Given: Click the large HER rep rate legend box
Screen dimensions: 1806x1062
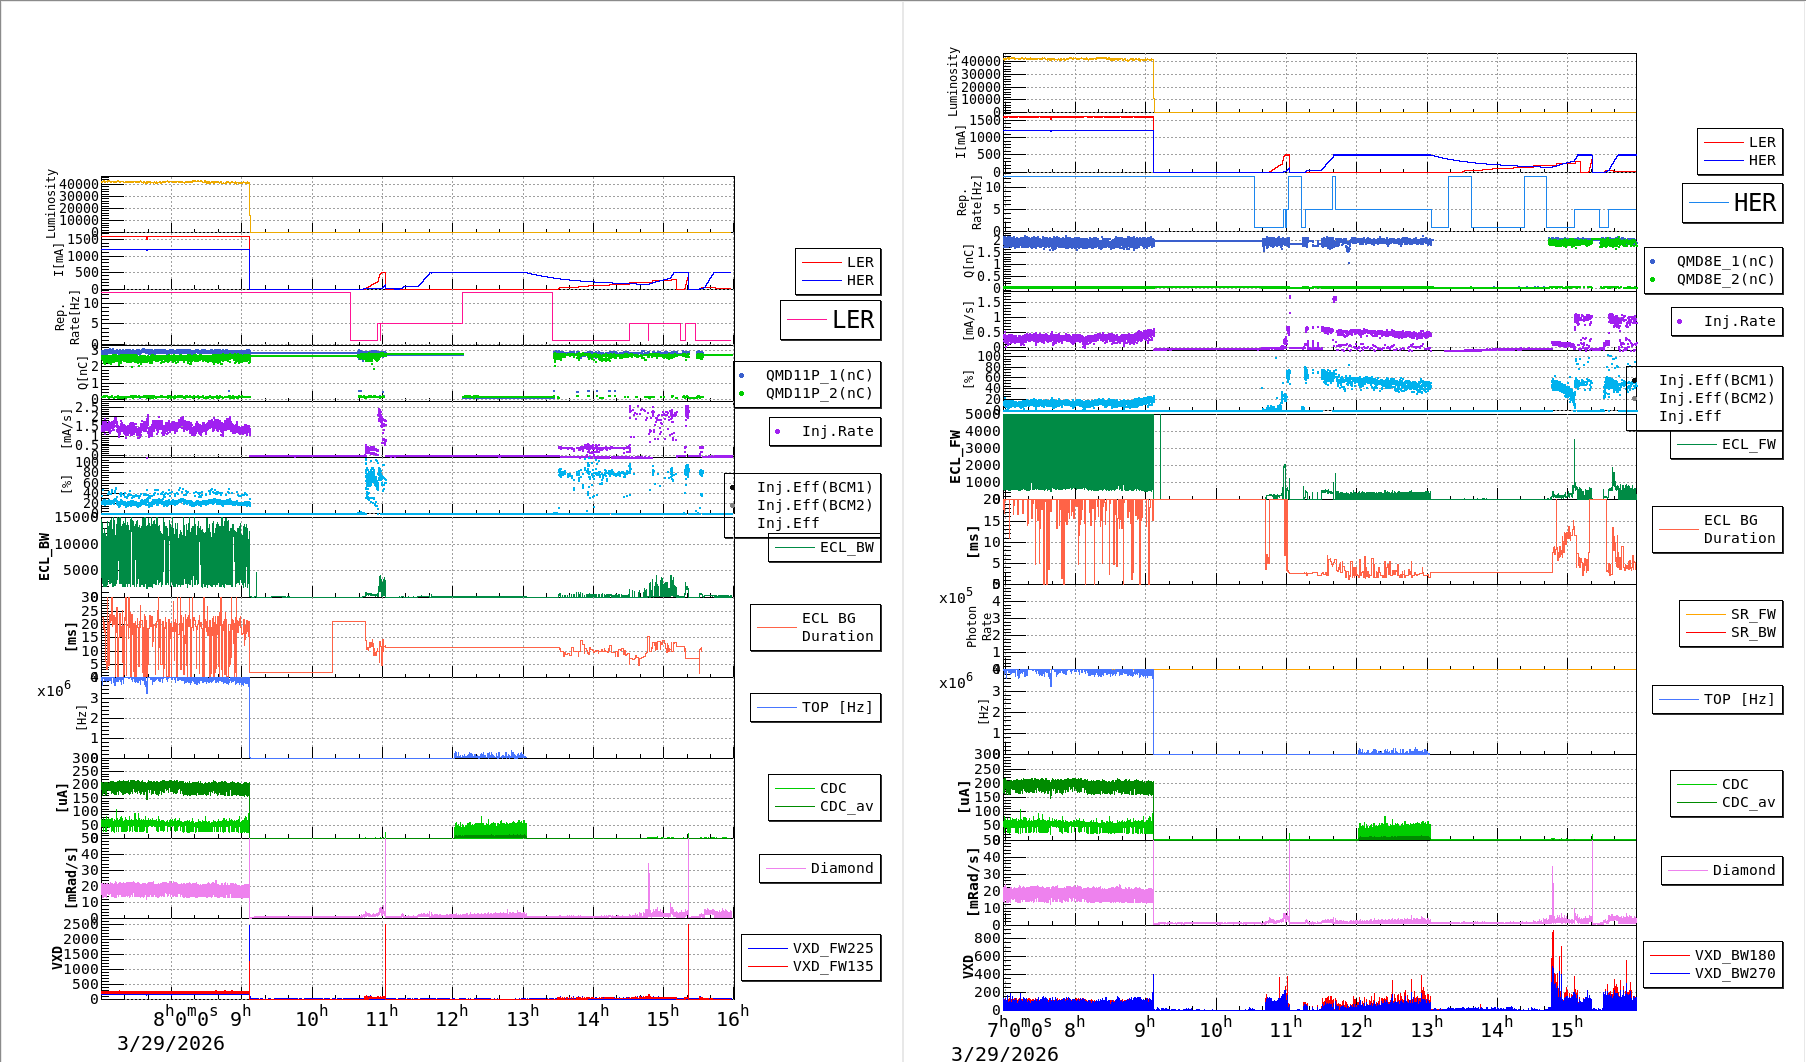Looking at the screenshot, I should coord(1733,203).
